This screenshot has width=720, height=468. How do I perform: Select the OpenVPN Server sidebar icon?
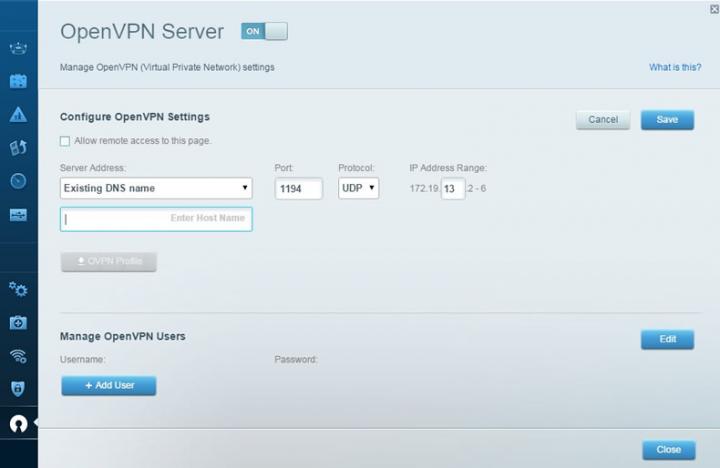tap(18, 423)
